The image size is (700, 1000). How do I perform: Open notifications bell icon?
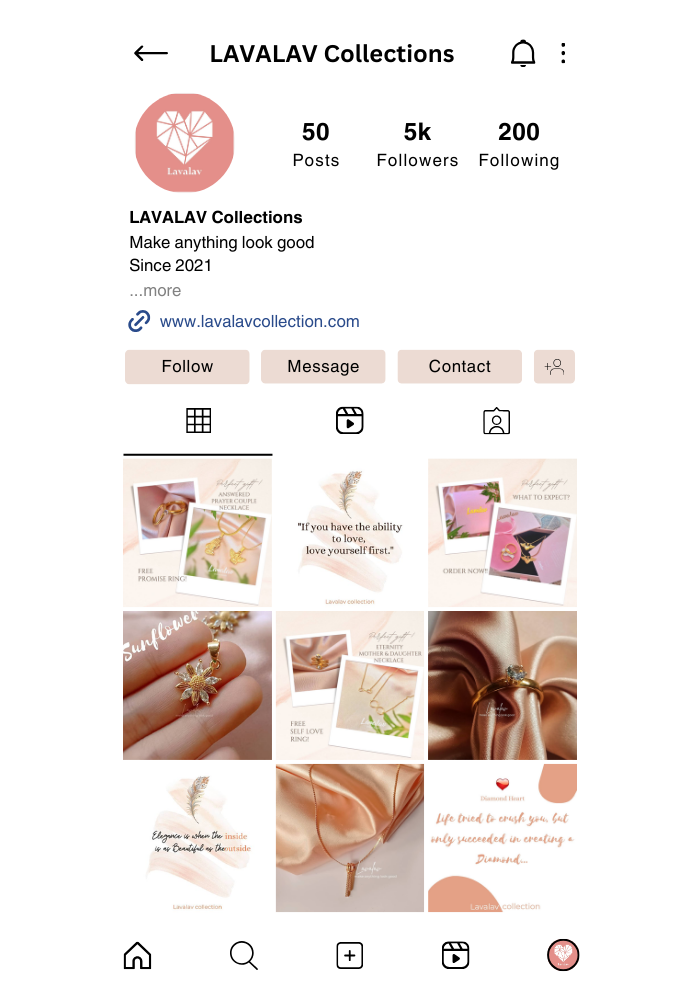coord(523,53)
